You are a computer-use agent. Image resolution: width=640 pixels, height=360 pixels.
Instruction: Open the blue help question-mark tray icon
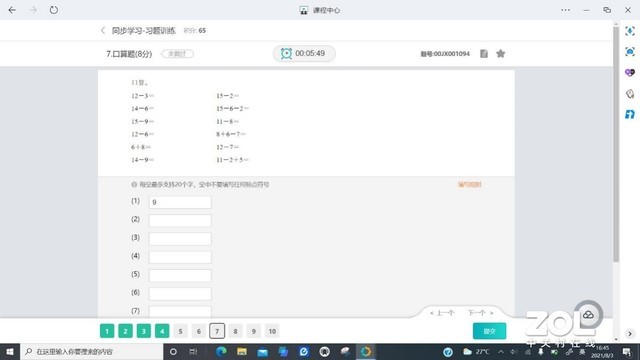coord(448,352)
